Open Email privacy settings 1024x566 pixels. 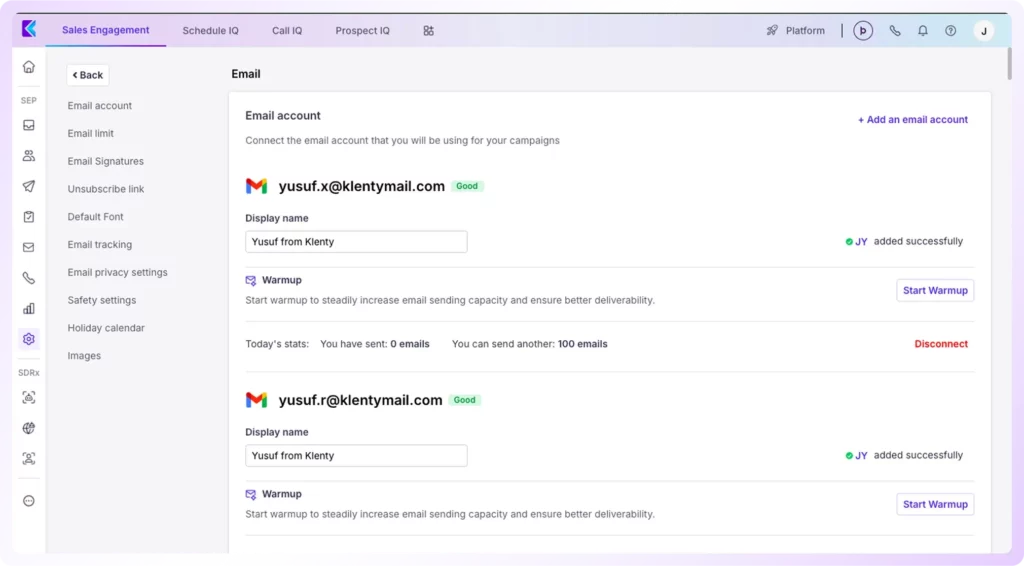[117, 272]
